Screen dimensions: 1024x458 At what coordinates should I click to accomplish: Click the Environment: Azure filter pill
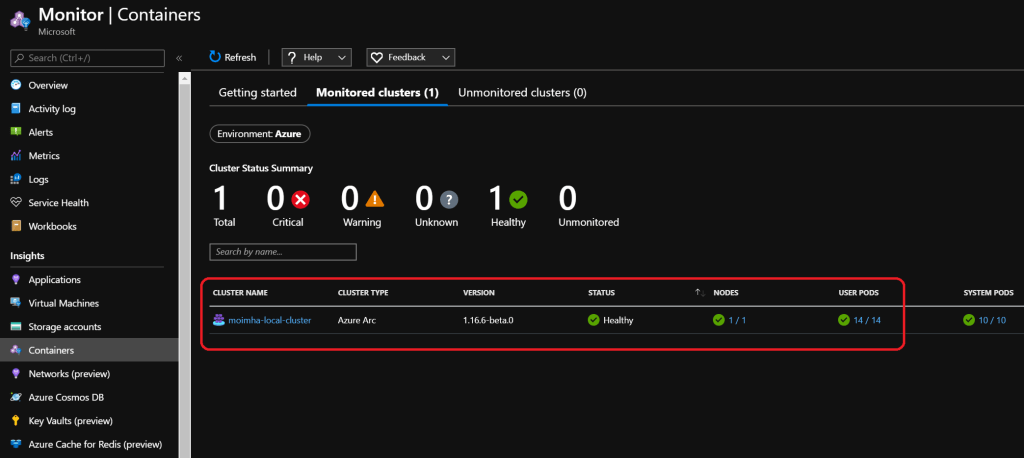(260, 133)
